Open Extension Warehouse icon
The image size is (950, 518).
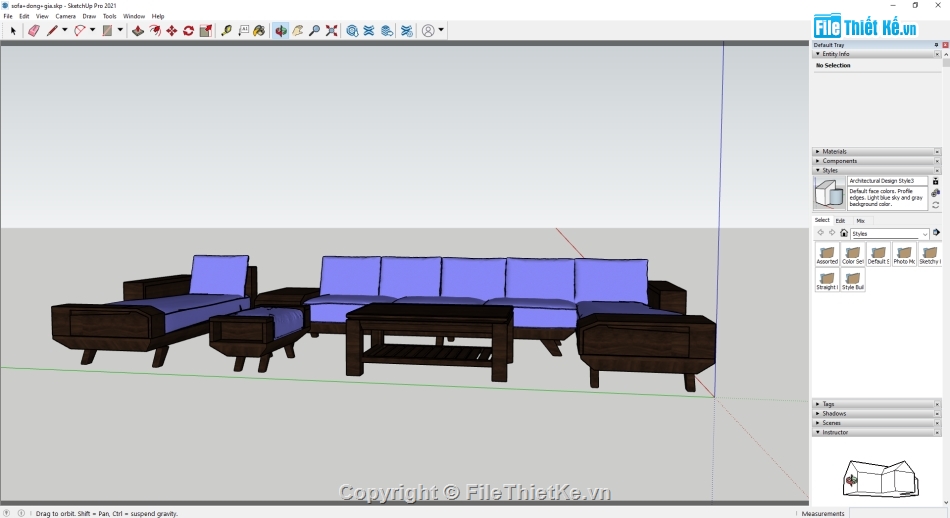369,30
